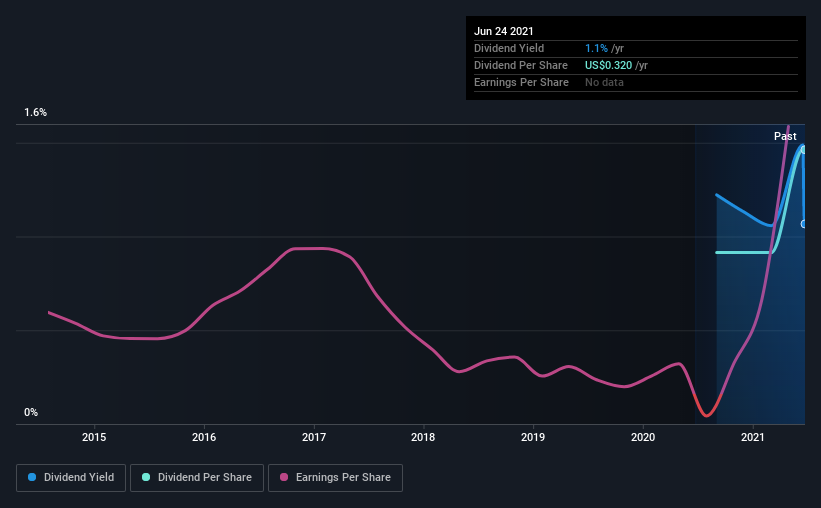821x508 pixels.
Task: Click the teal Dividend Per Share endpoint marker
Action: [x=802, y=149]
